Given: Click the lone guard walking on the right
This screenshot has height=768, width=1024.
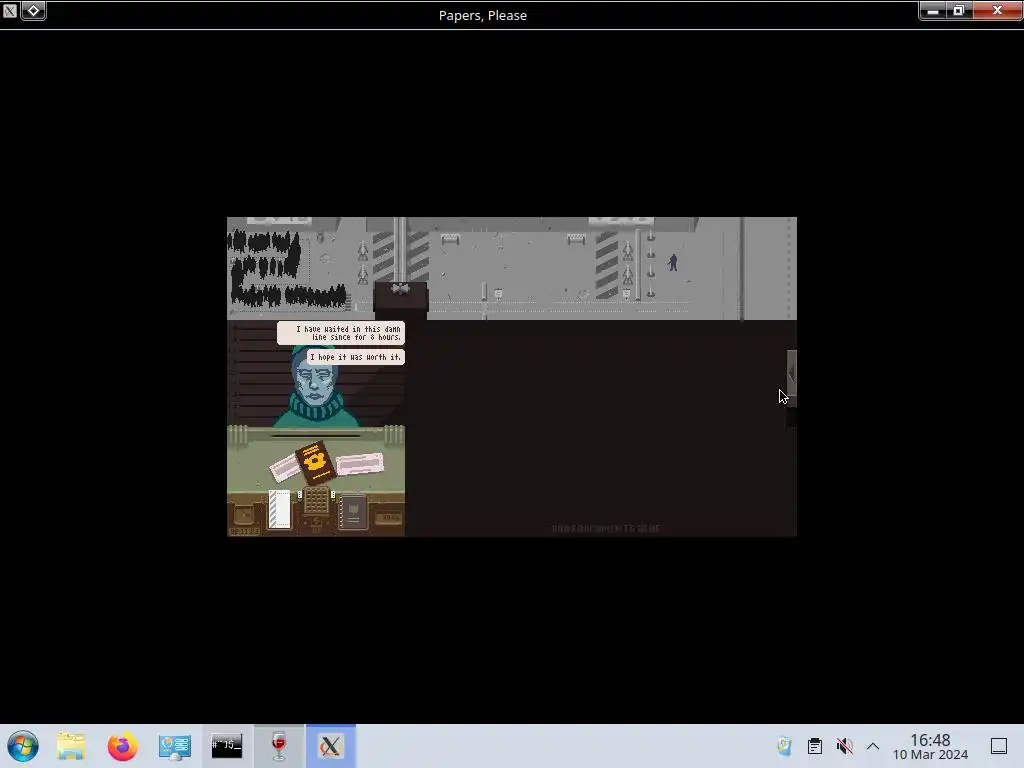Looking at the screenshot, I should (673, 263).
